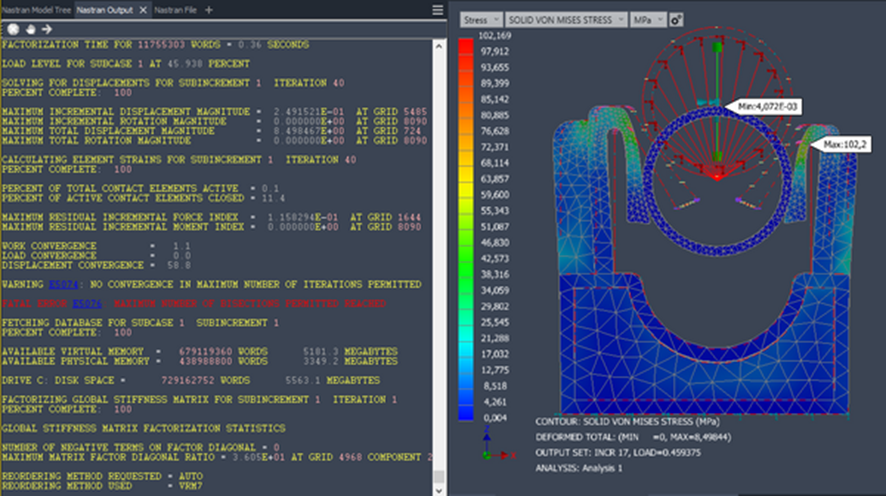Click the right arrow icon in output toolbar
886x496 pixels.
point(46,29)
